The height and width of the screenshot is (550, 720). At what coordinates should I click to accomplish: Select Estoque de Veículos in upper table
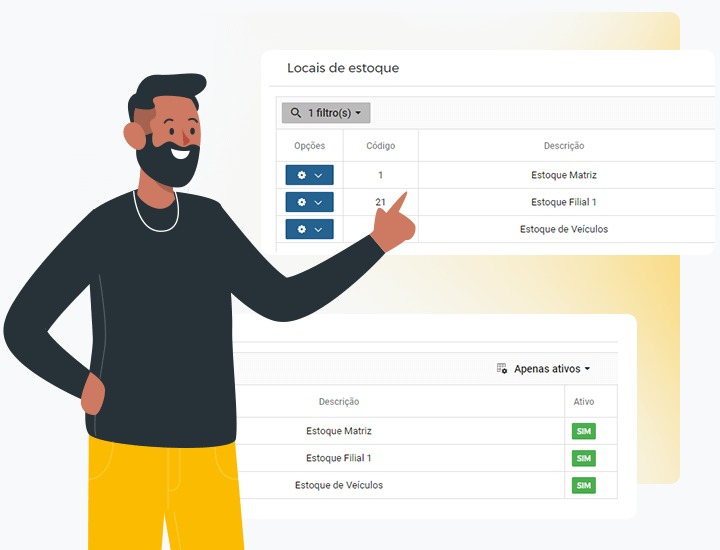point(564,229)
